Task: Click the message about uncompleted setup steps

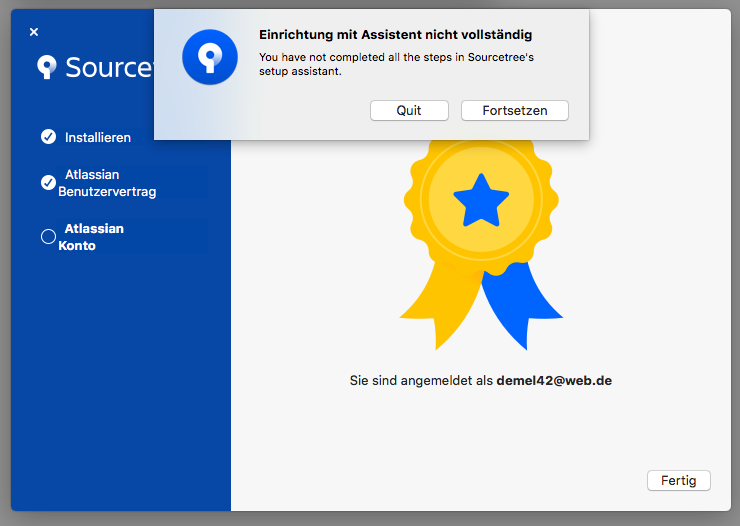Action: [396, 64]
